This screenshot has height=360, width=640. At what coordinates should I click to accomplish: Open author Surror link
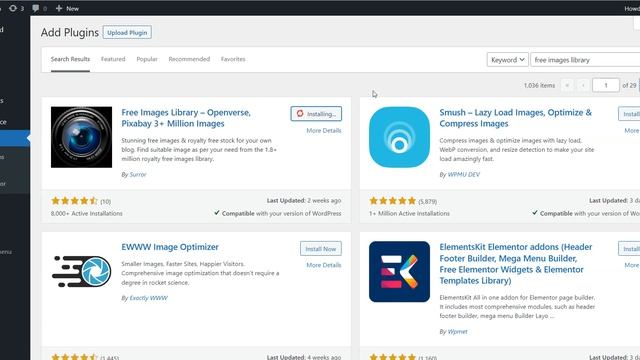[x=138, y=174]
